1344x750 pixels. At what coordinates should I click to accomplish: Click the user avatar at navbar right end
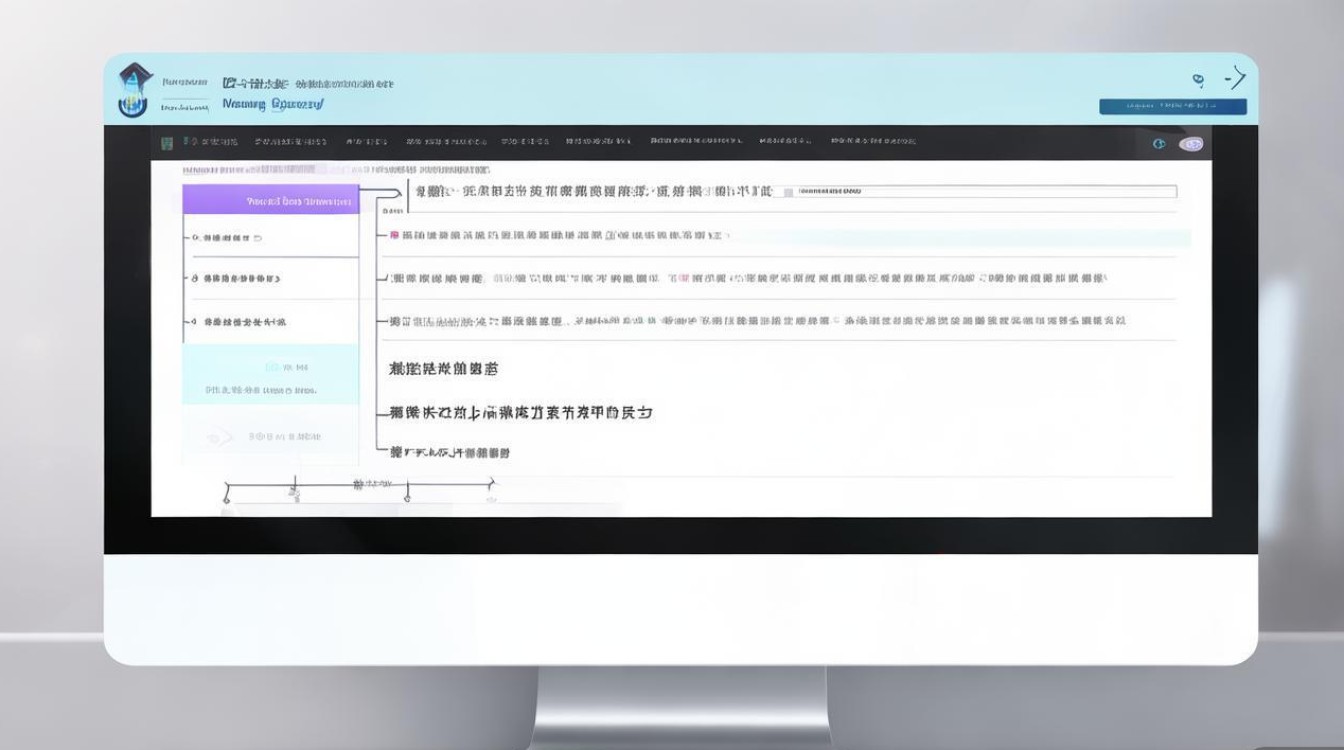(1191, 143)
